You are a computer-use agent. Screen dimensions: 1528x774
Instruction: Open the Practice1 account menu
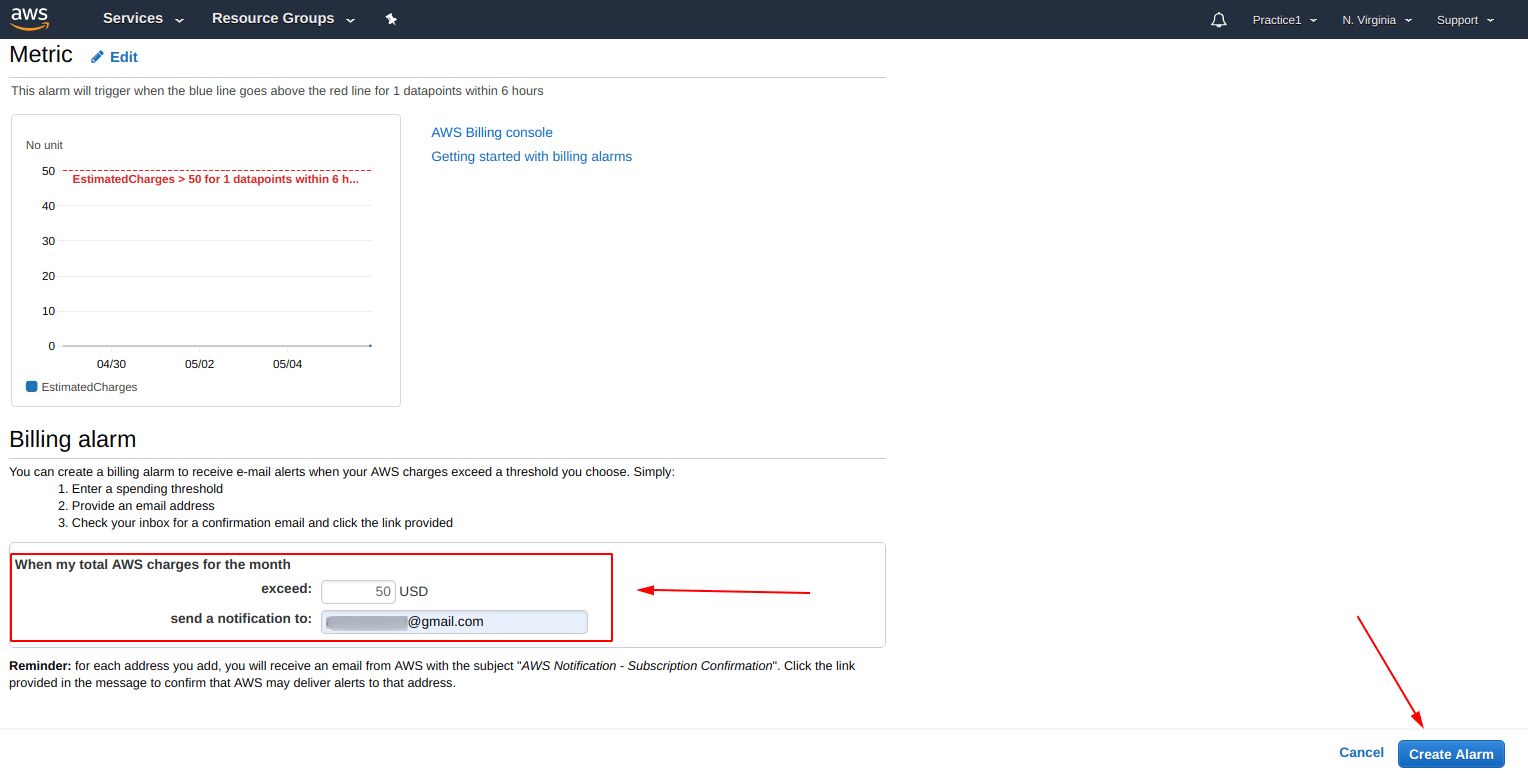[x=1284, y=20]
